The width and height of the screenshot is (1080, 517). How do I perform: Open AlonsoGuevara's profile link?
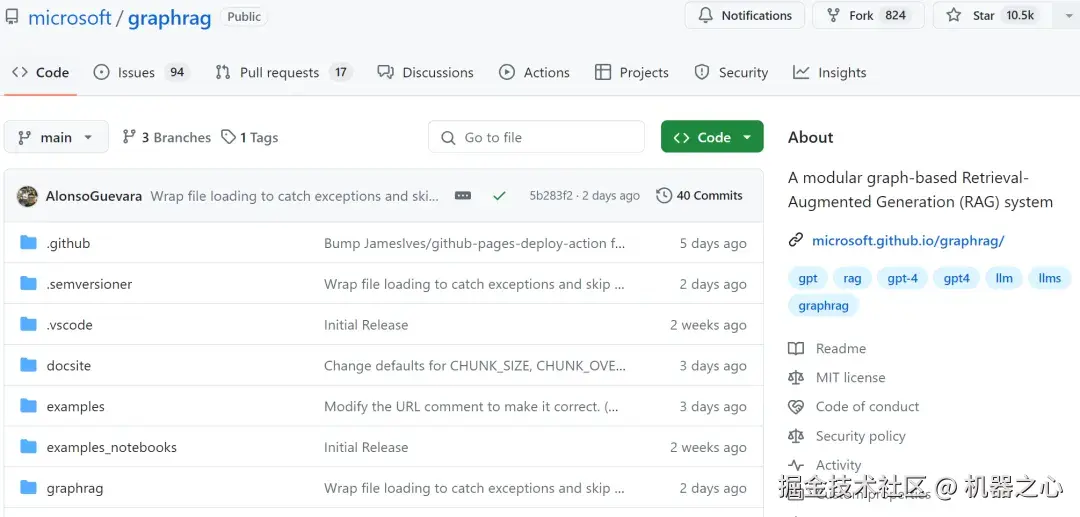tap(94, 196)
